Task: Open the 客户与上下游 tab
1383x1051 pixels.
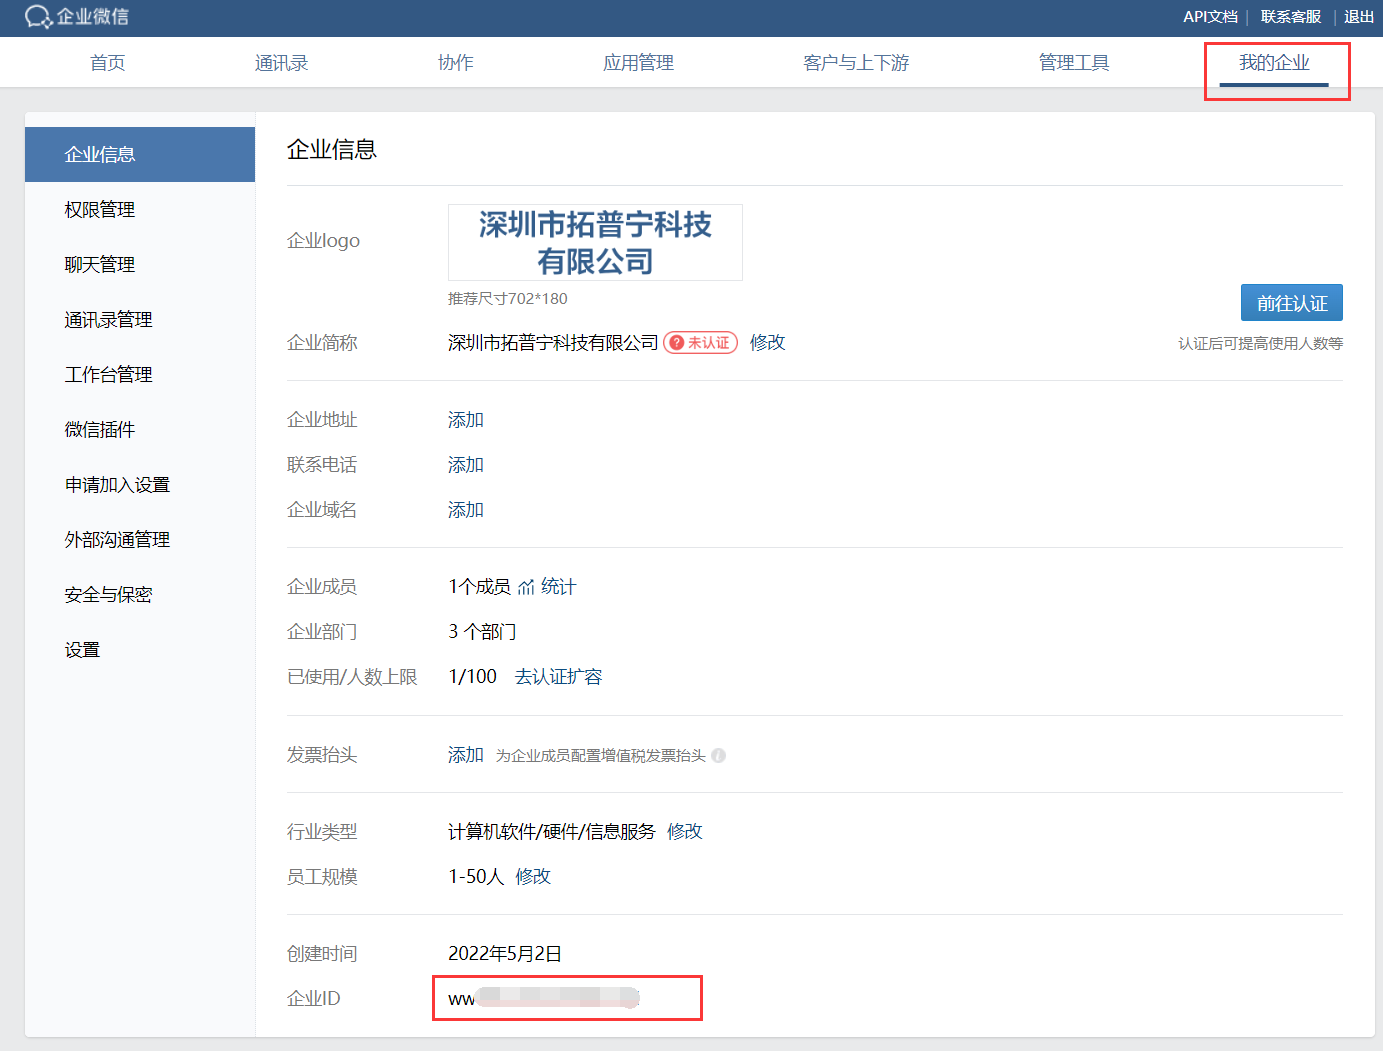Action: pos(856,63)
